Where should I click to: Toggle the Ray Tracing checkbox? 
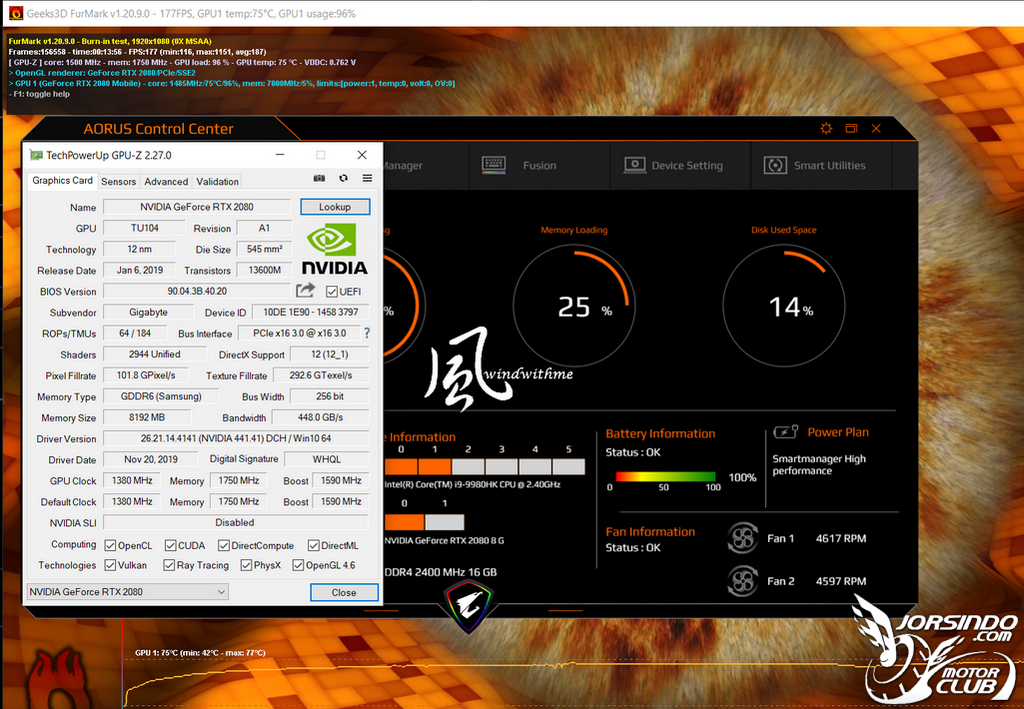pos(169,565)
